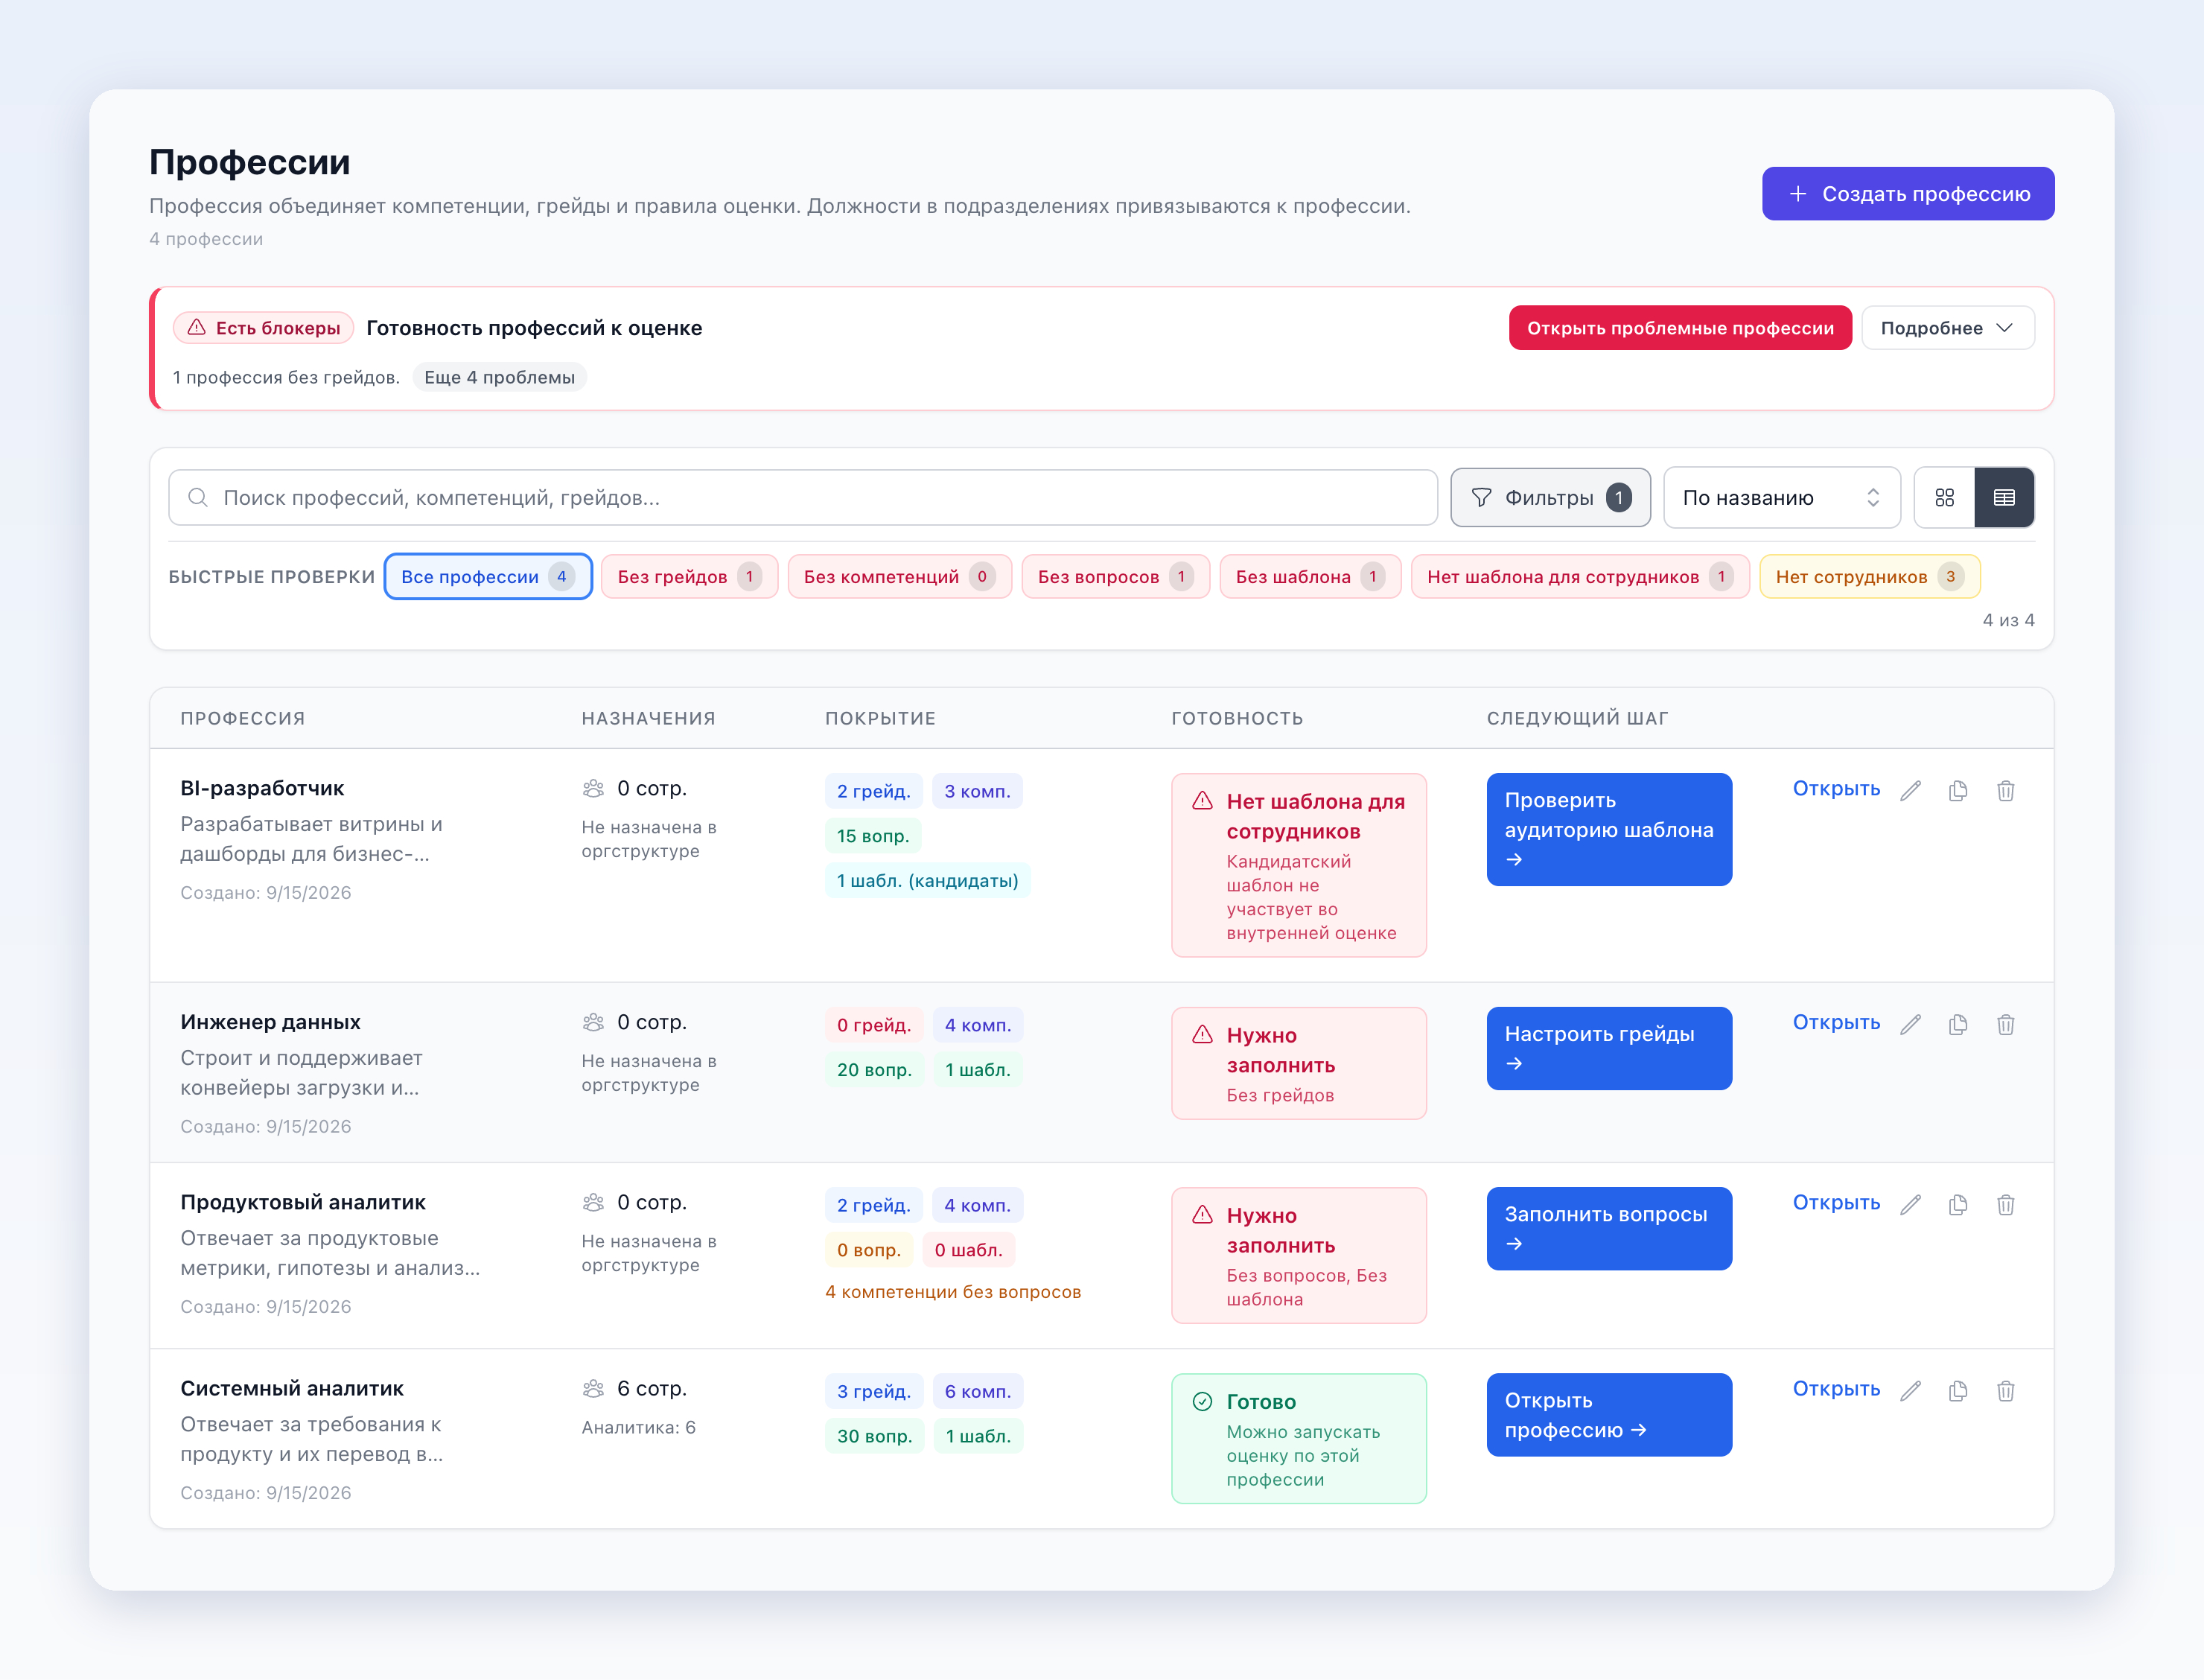The image size is (2204, 1680).
Task: Filter by Без компетенций chip
Action: coord(899,576)
